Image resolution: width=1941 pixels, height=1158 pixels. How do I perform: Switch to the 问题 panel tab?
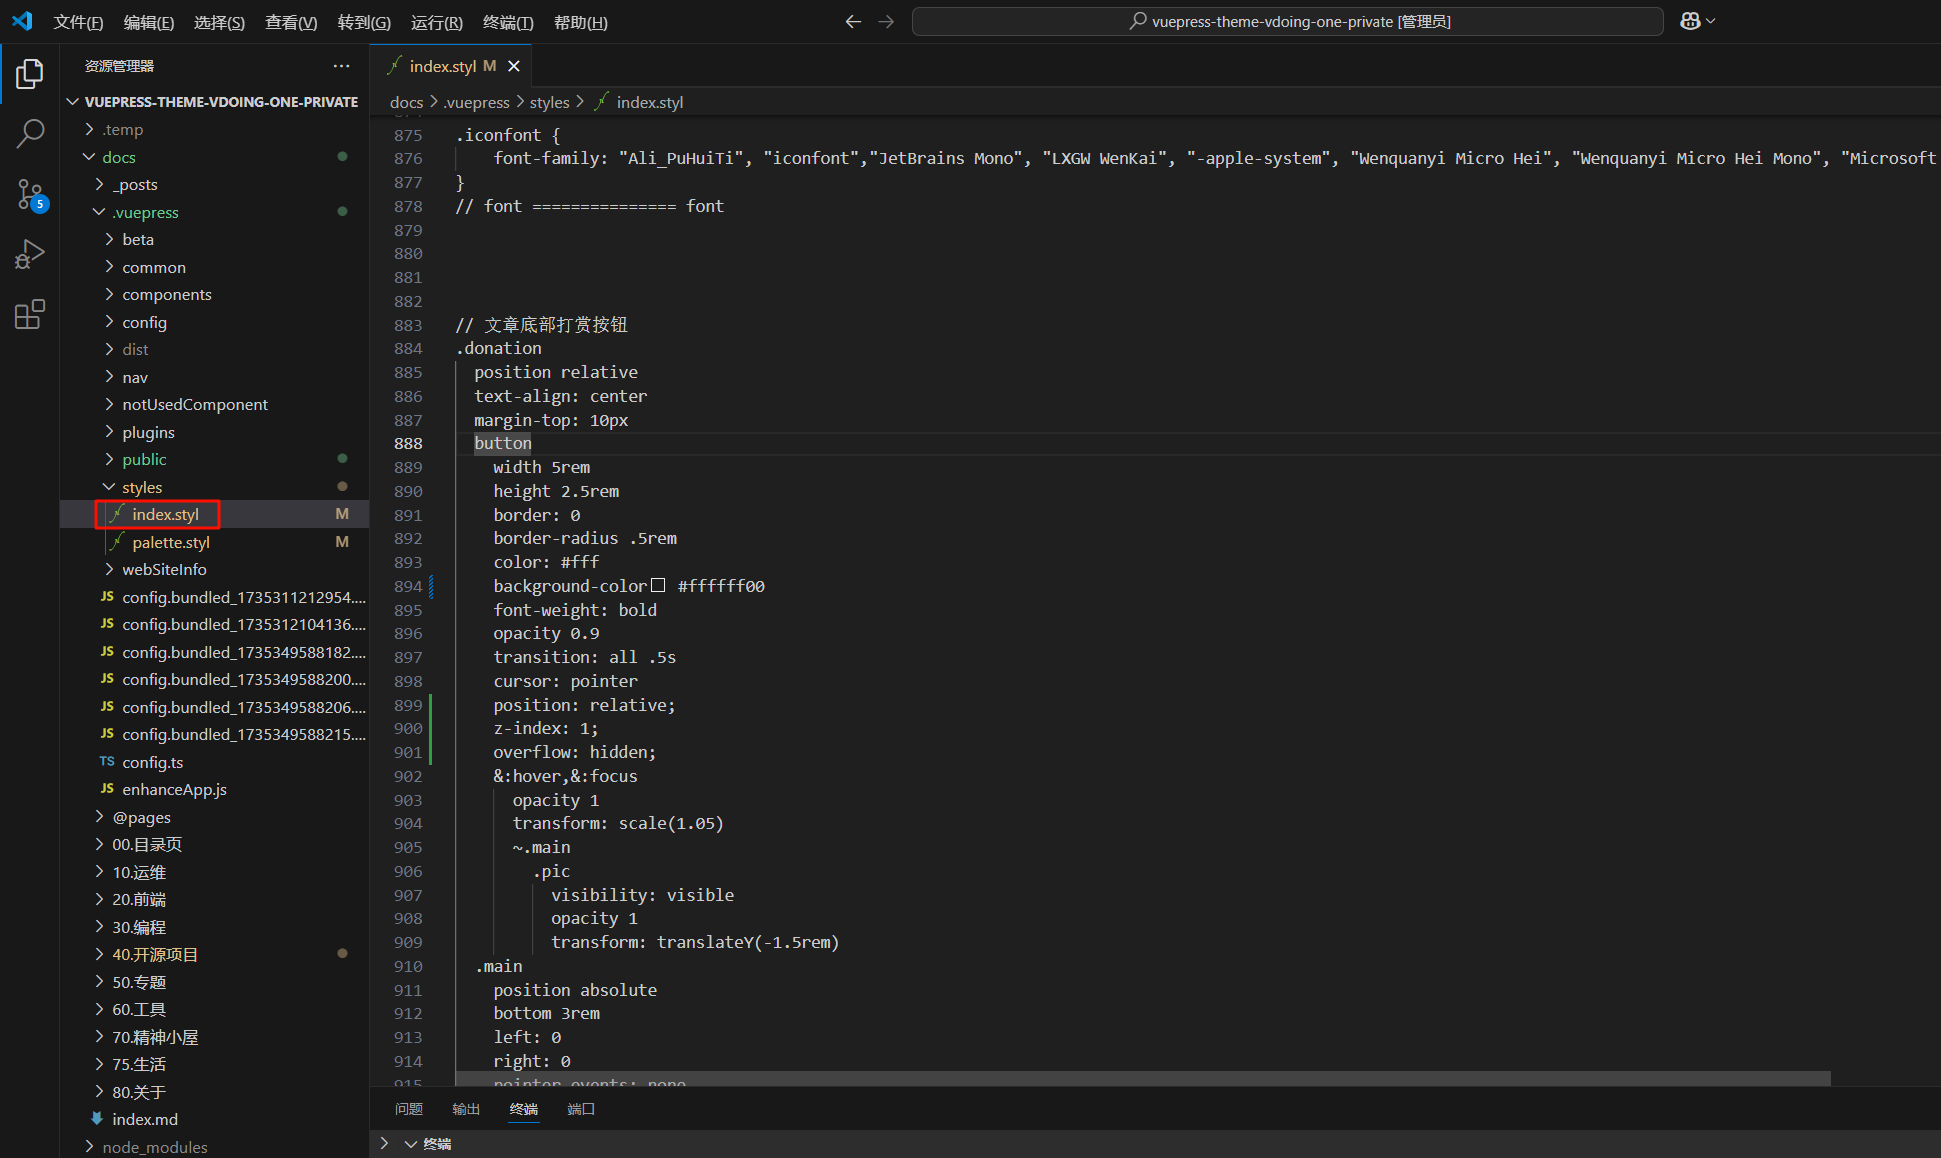(408, 1109)
